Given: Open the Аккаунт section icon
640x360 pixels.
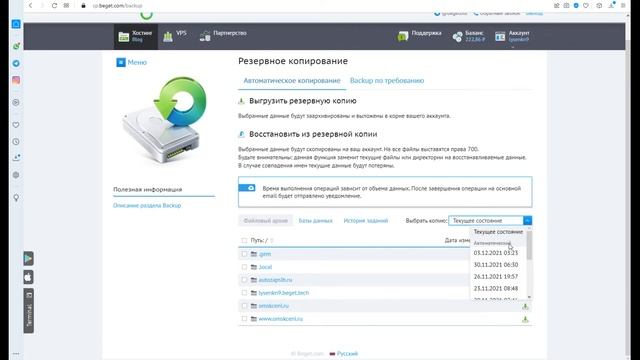Looking at the screenshot, I should tap(500, 37).
